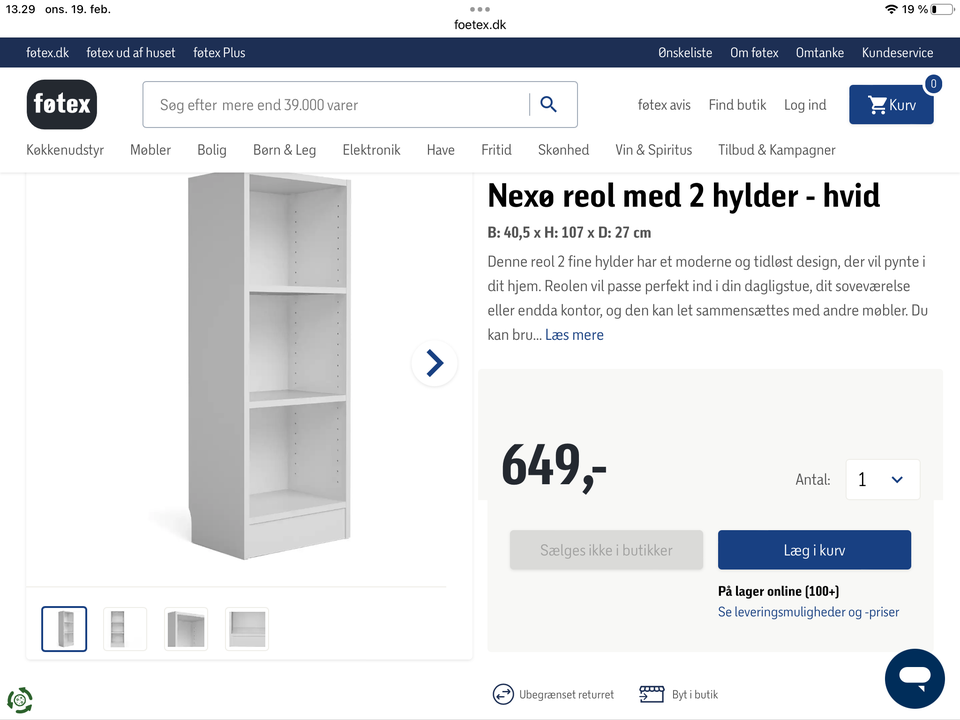The width and height of the screenshot is (960, 720).
Task: Open the Vin & Spiritus menu
Action: pyautogui.click(x=653, y=150)
